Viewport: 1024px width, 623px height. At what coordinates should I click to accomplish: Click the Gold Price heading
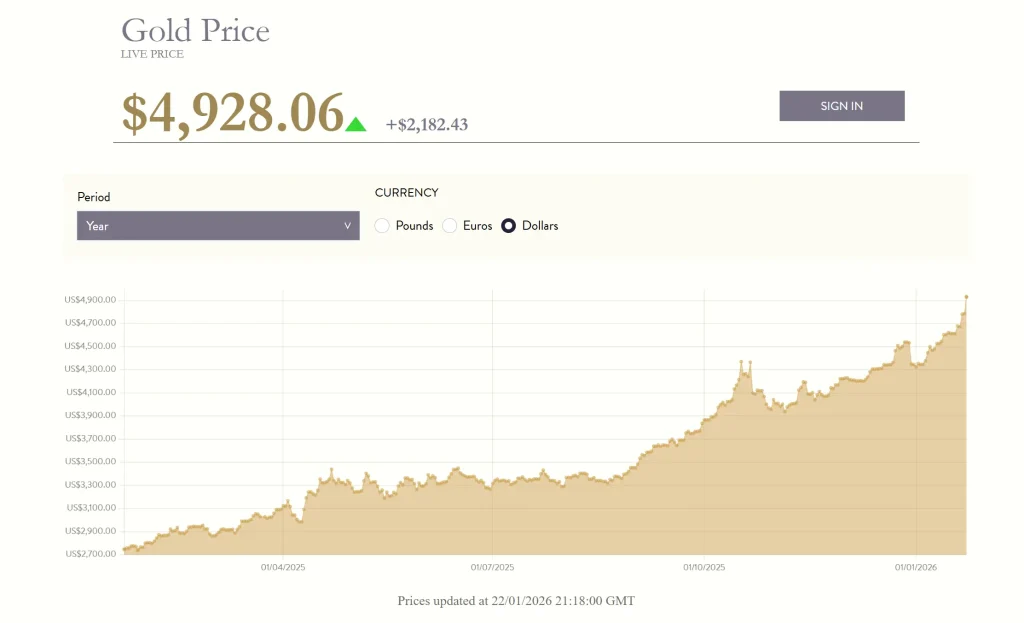[195, 31]
